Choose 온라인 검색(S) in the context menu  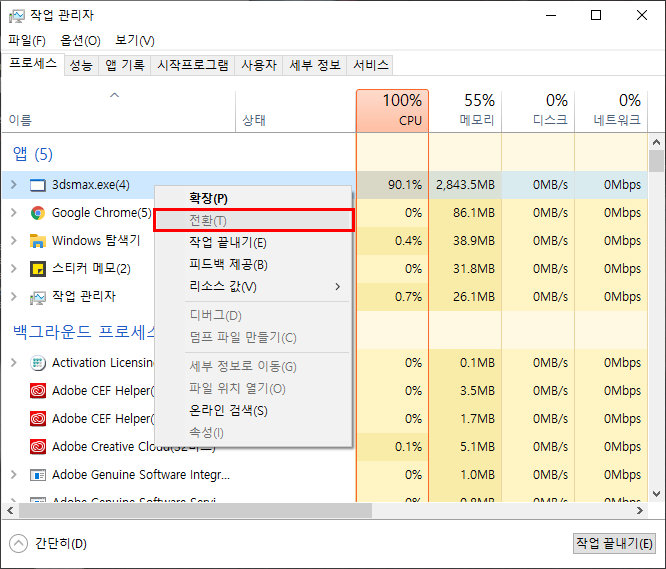[x=253, y=411]
